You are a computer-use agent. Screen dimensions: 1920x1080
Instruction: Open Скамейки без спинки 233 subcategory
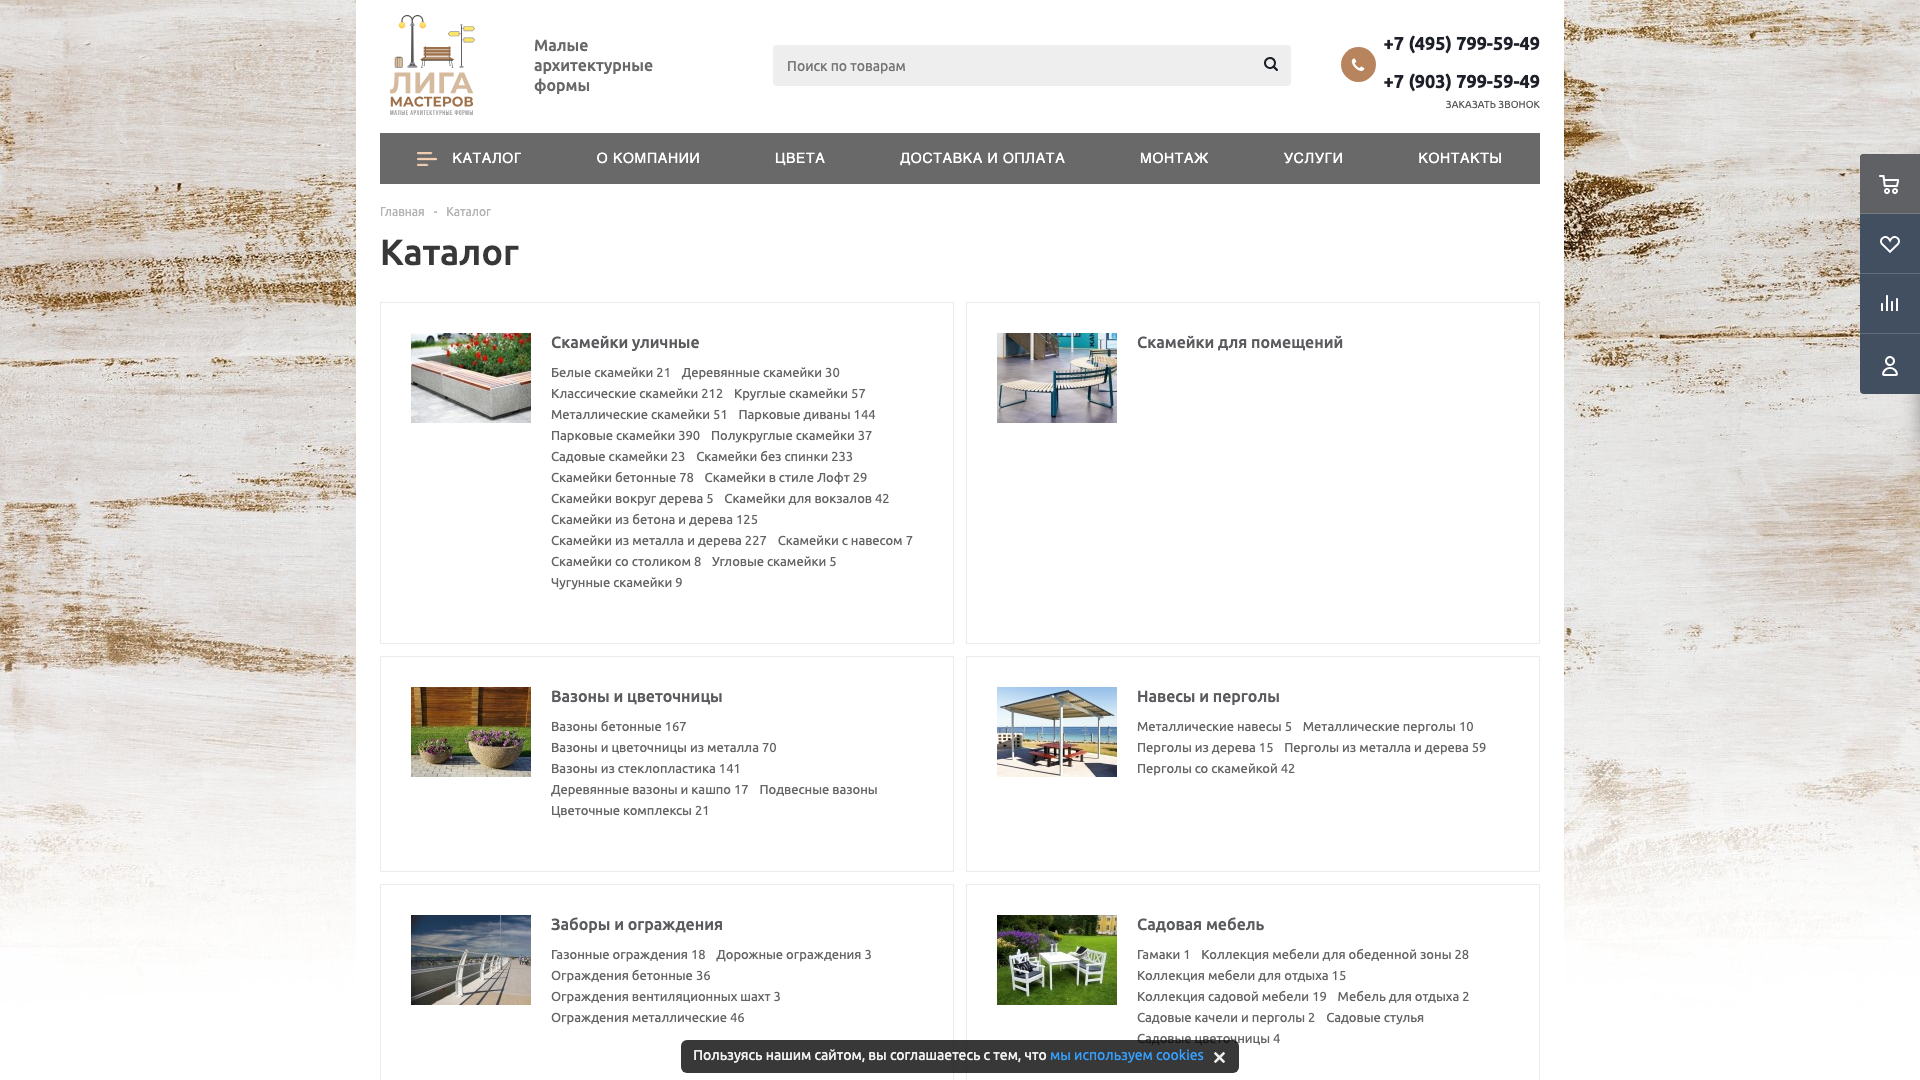[775, 456]
